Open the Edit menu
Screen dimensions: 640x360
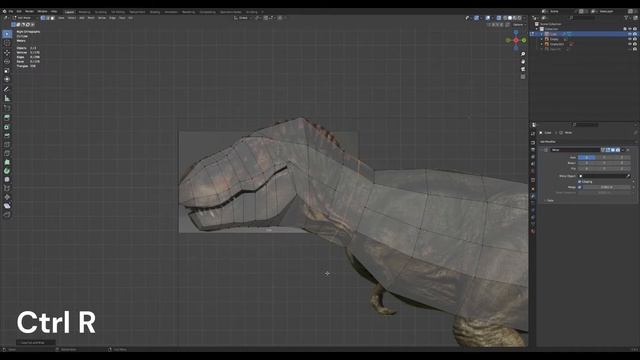[19, 11]
